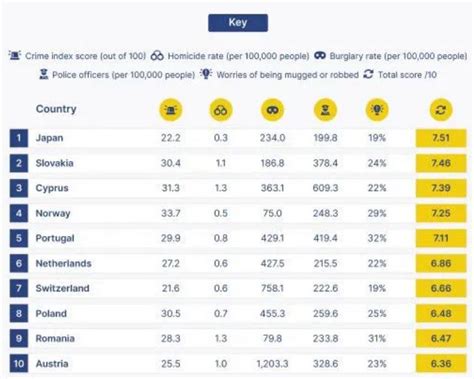
Task: Click the worries lightbulb column icon
Action: coord(377,110)
